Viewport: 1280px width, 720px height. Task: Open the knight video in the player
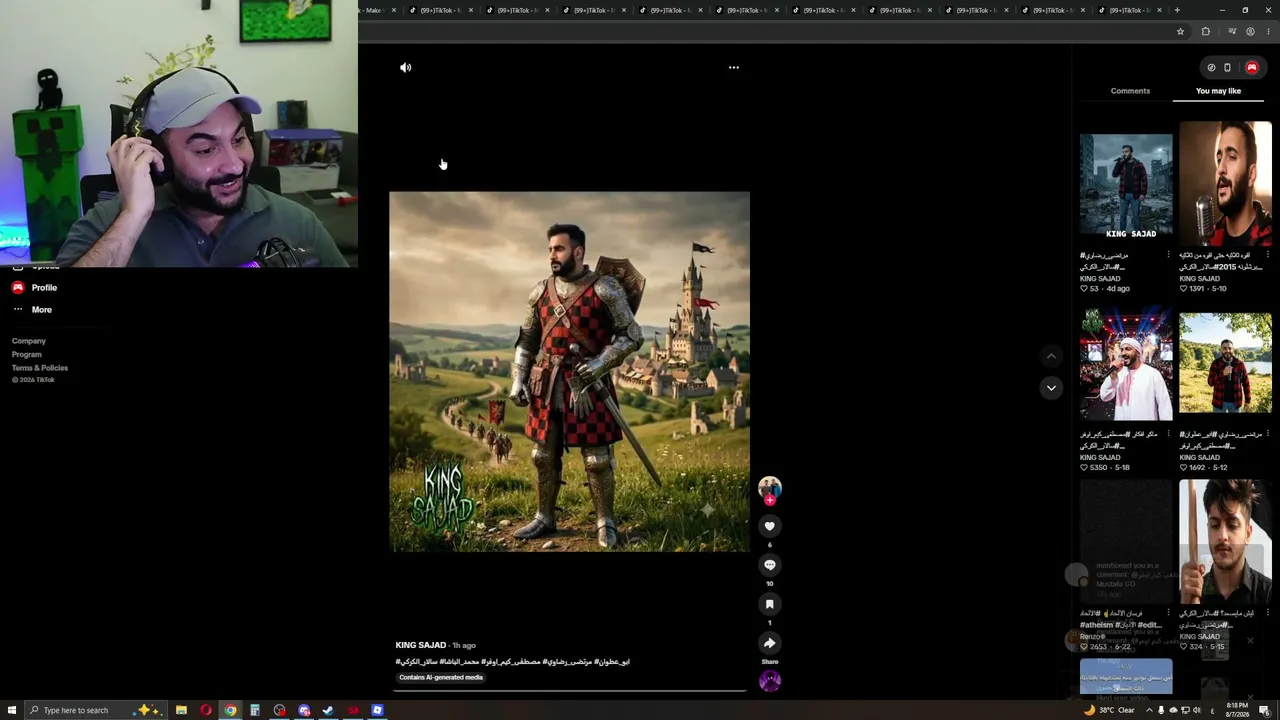(569, 372)
